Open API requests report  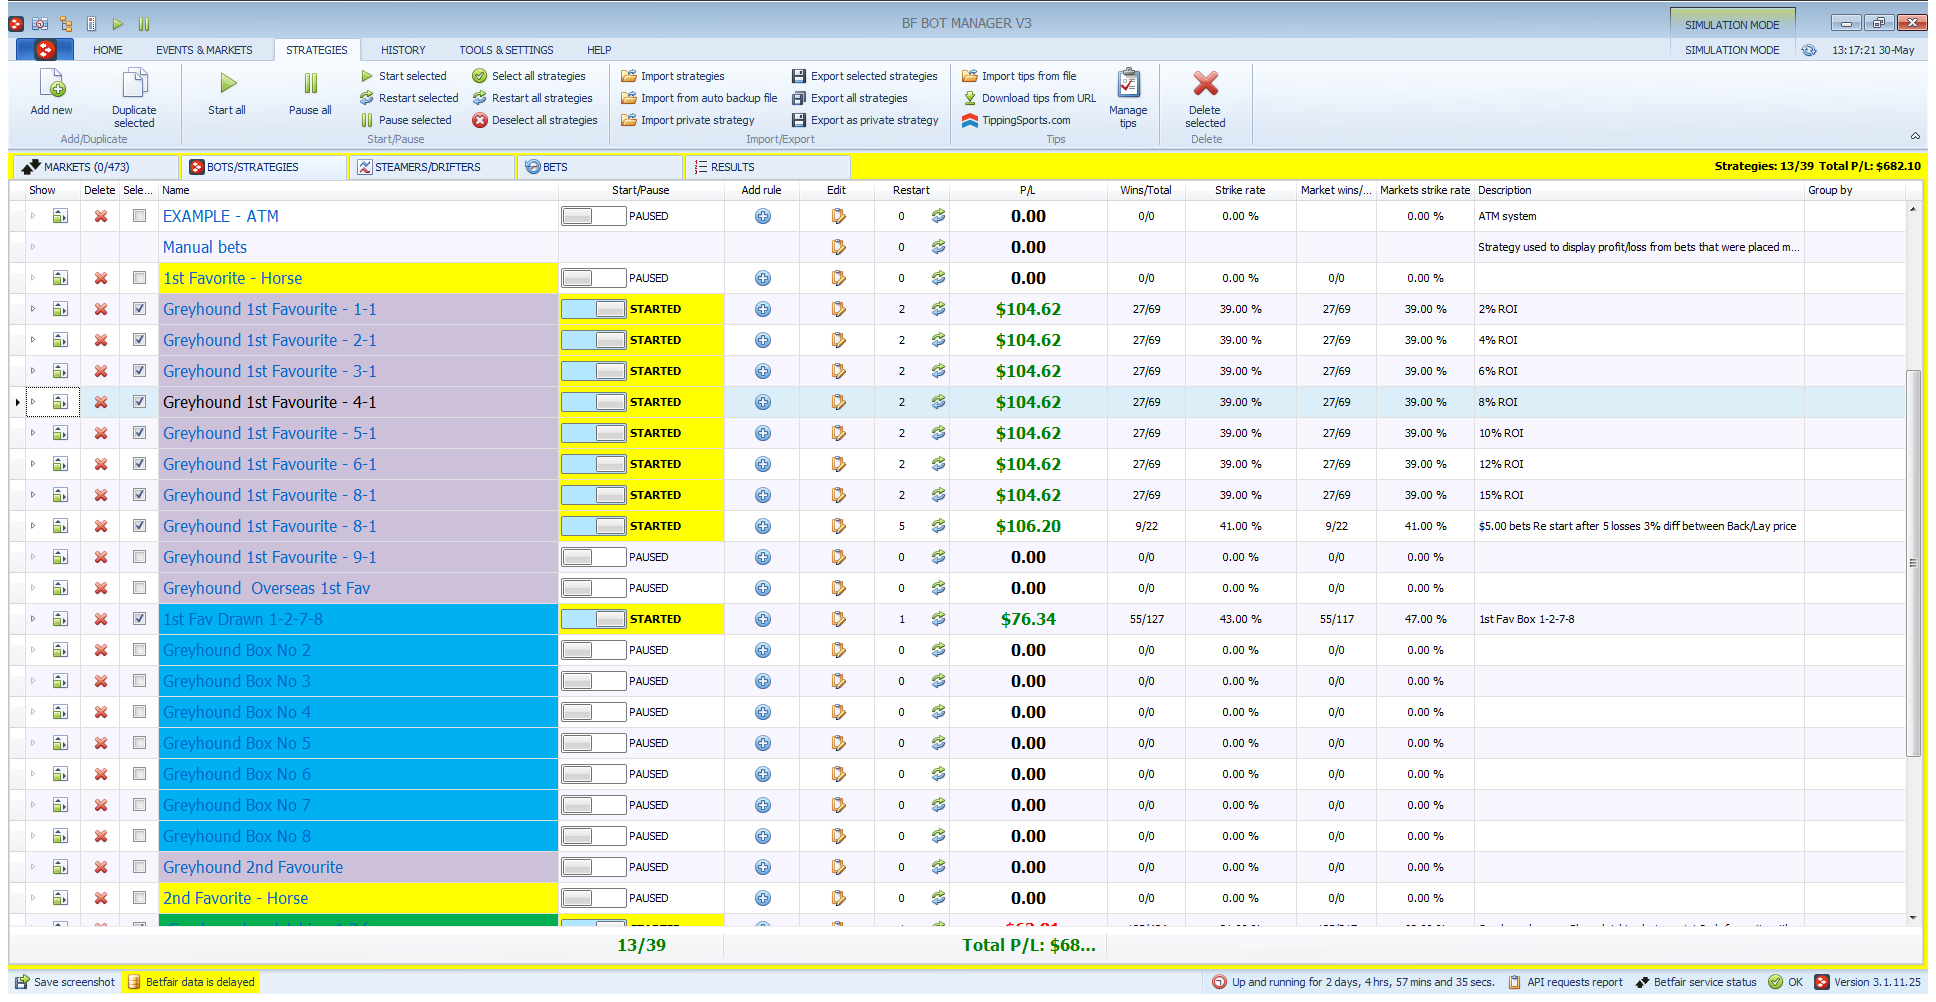click(x=1565, y=982)
